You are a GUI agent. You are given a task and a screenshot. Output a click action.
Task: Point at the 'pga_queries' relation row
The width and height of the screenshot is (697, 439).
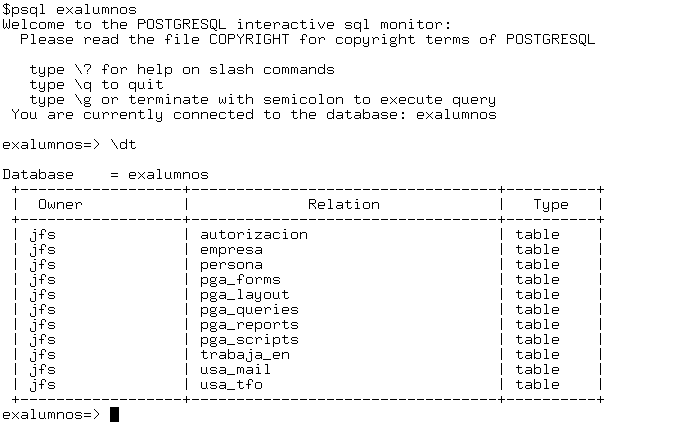tap(249, 310)
